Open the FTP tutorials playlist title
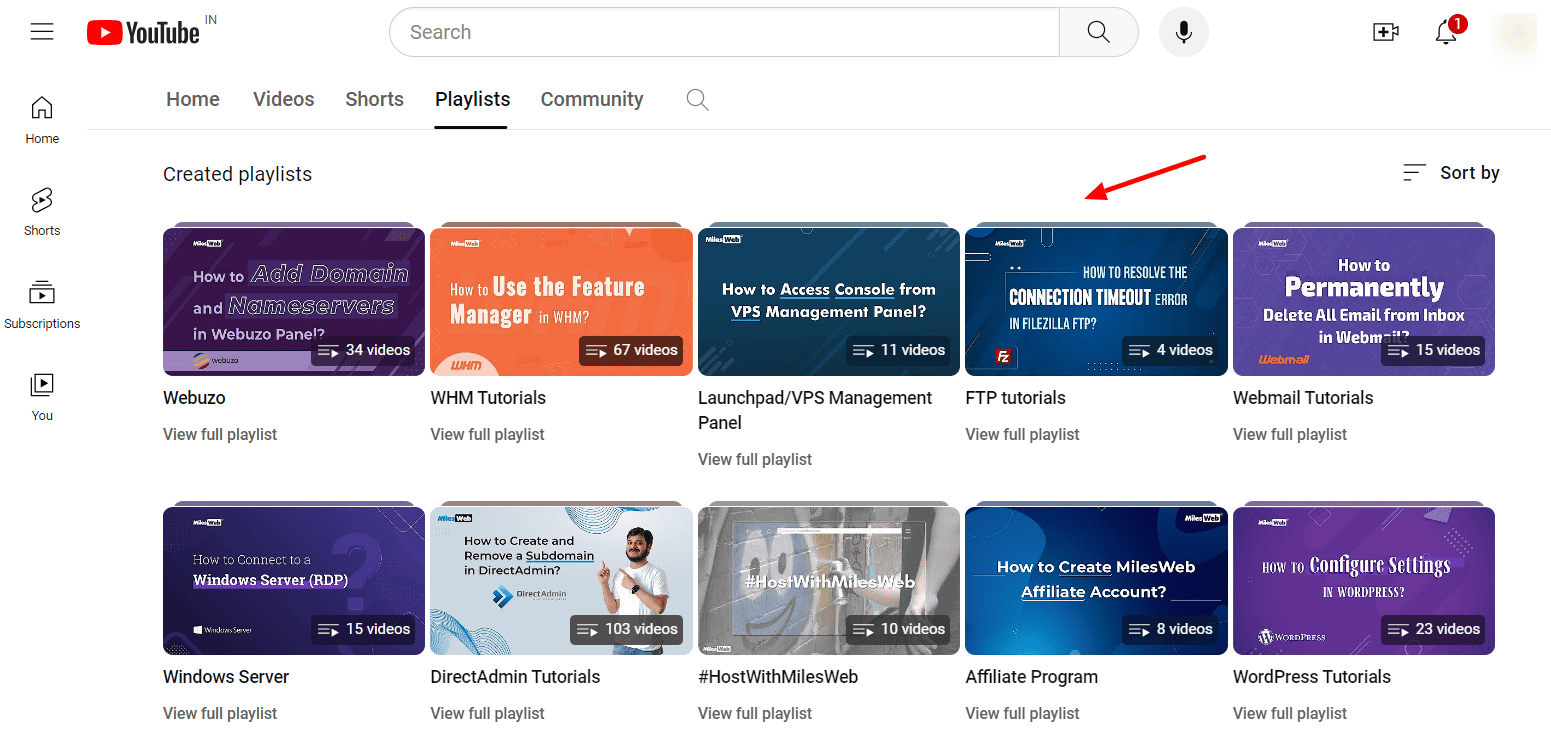1551x739 pixels. (x=1015, y=397)
